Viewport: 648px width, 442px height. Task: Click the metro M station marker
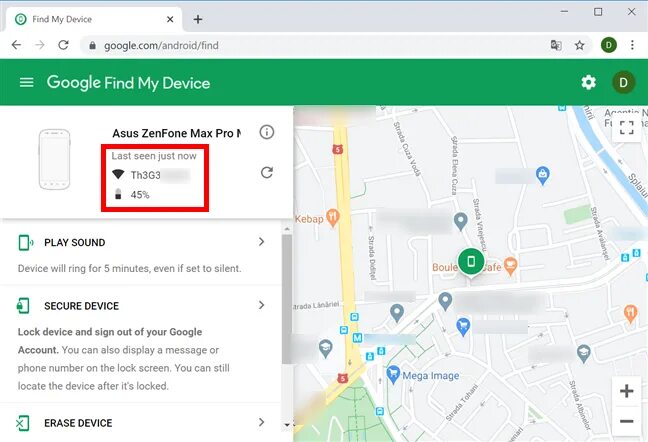coord(357,338)
